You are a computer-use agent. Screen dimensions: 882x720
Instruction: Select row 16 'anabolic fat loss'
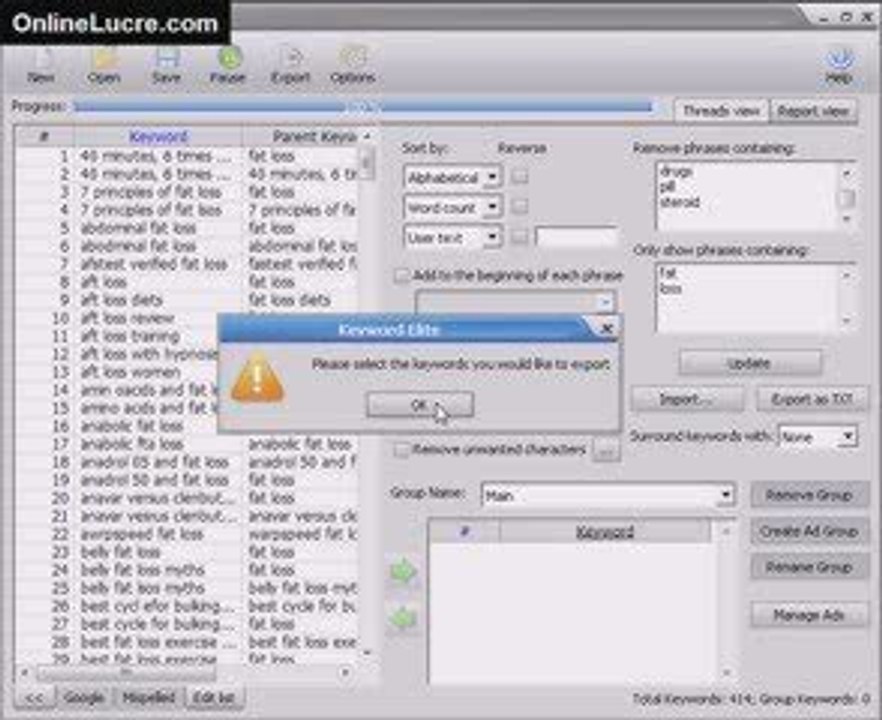click(x=118, y=426)
